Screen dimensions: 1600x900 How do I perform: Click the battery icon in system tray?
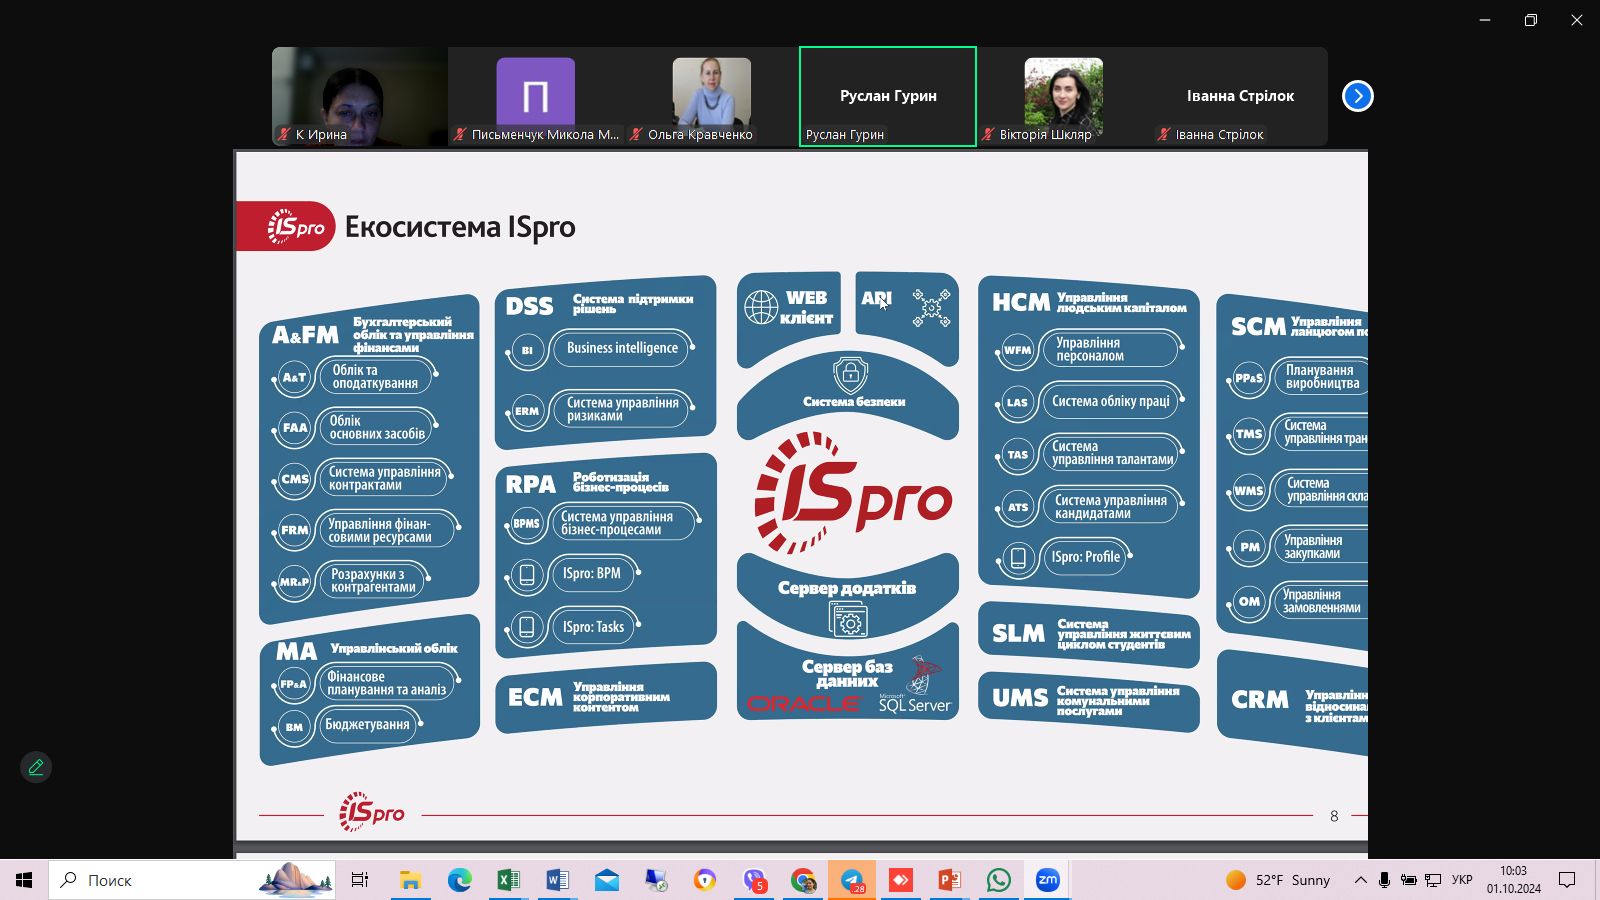coord(1408,880)
